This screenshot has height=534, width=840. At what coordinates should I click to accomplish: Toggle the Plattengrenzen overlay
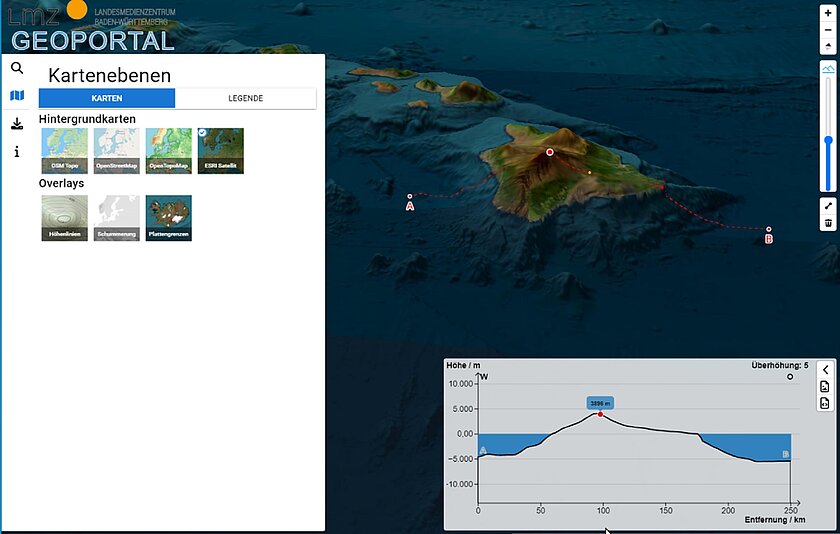tap(168, 218)
